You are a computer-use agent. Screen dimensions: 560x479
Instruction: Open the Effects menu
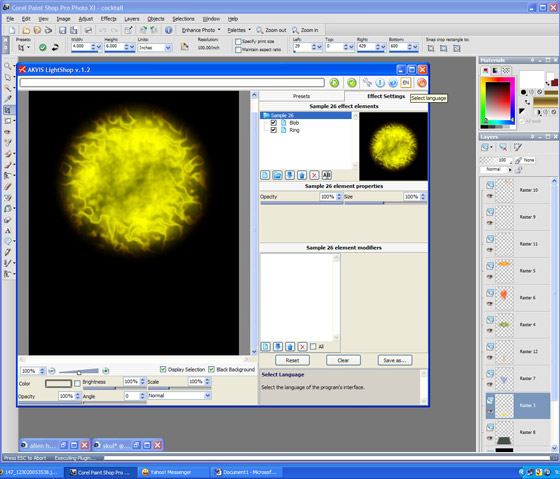(x=109, y=19)
